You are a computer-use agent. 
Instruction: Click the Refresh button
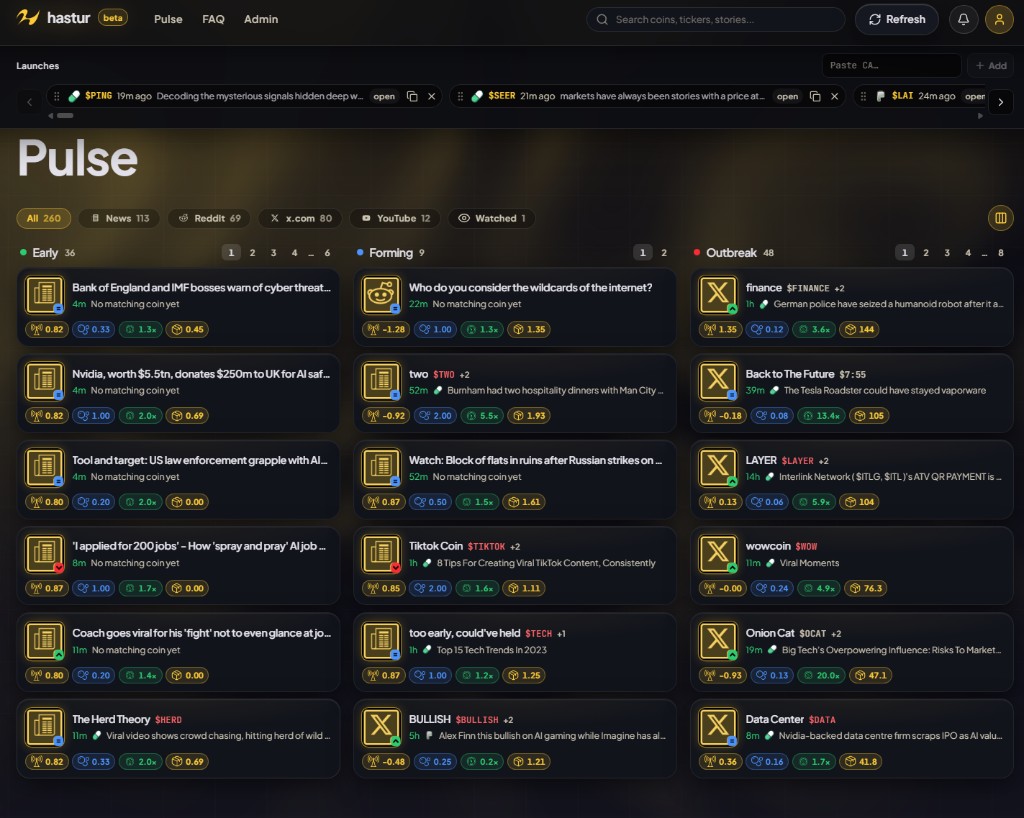click(897, 20)
